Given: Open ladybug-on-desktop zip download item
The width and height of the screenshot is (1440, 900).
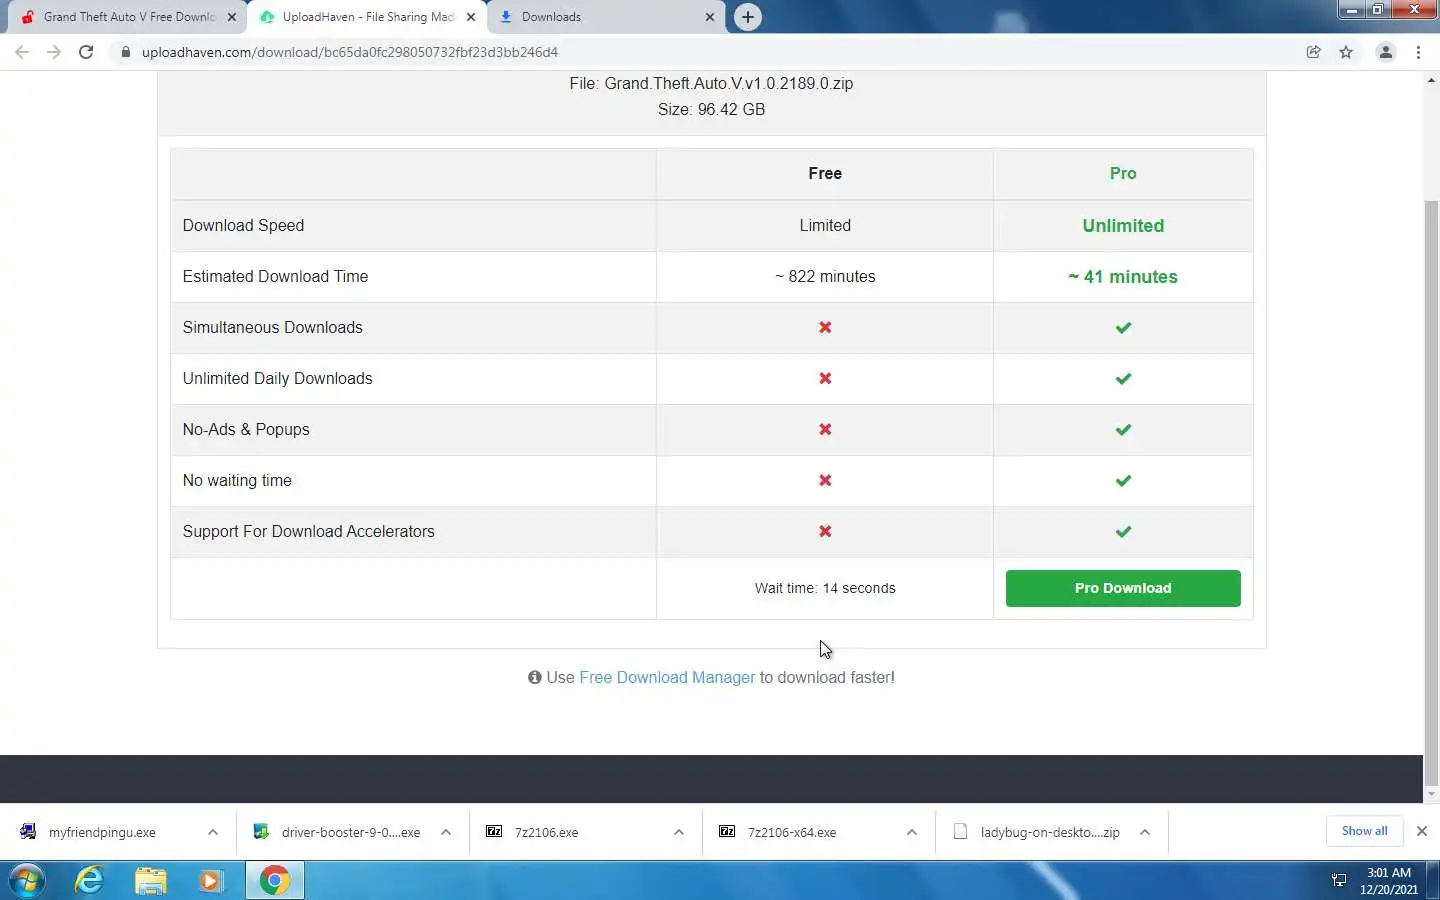Looking at the screenshot, I should point(1050,832).
